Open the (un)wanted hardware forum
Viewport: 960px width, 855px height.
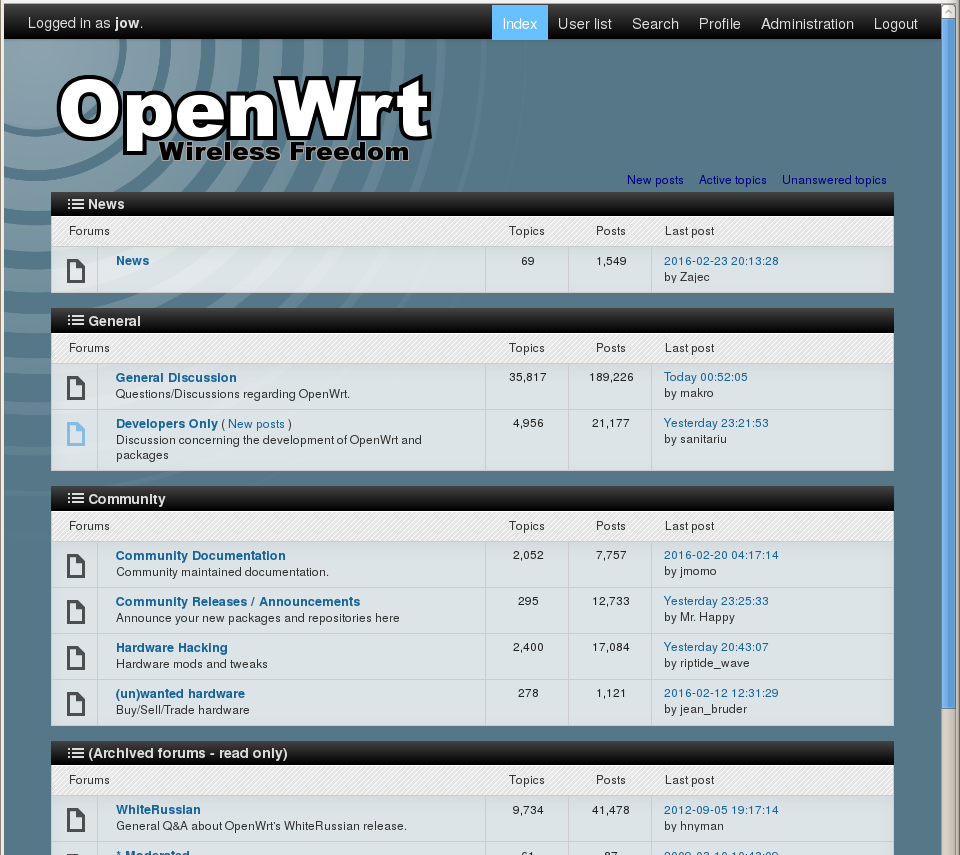181,694
